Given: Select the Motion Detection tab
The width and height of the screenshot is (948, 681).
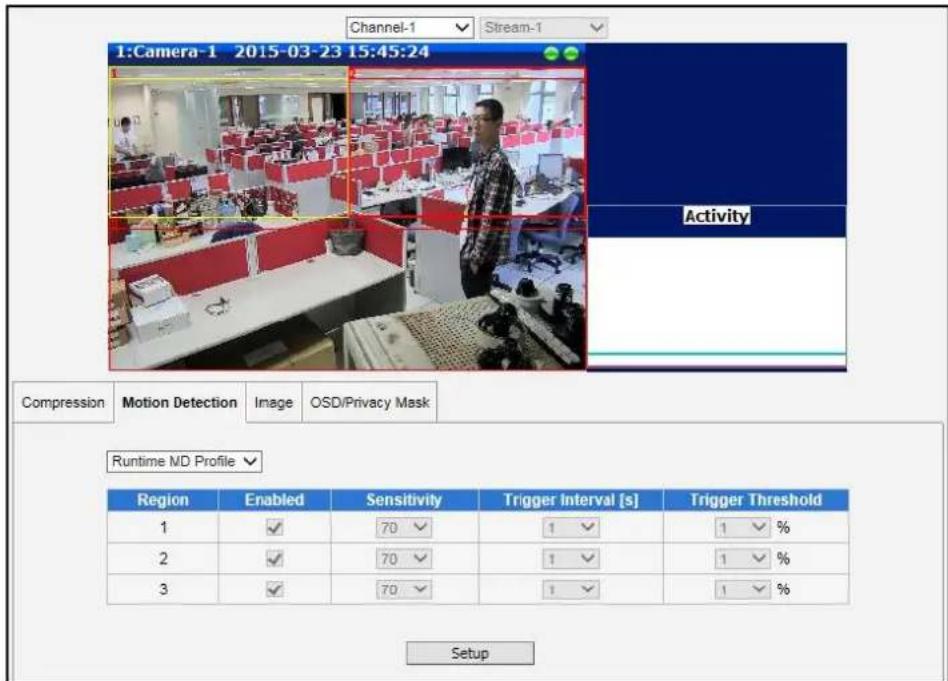Looking at the screenshot, I should point(180,403).
